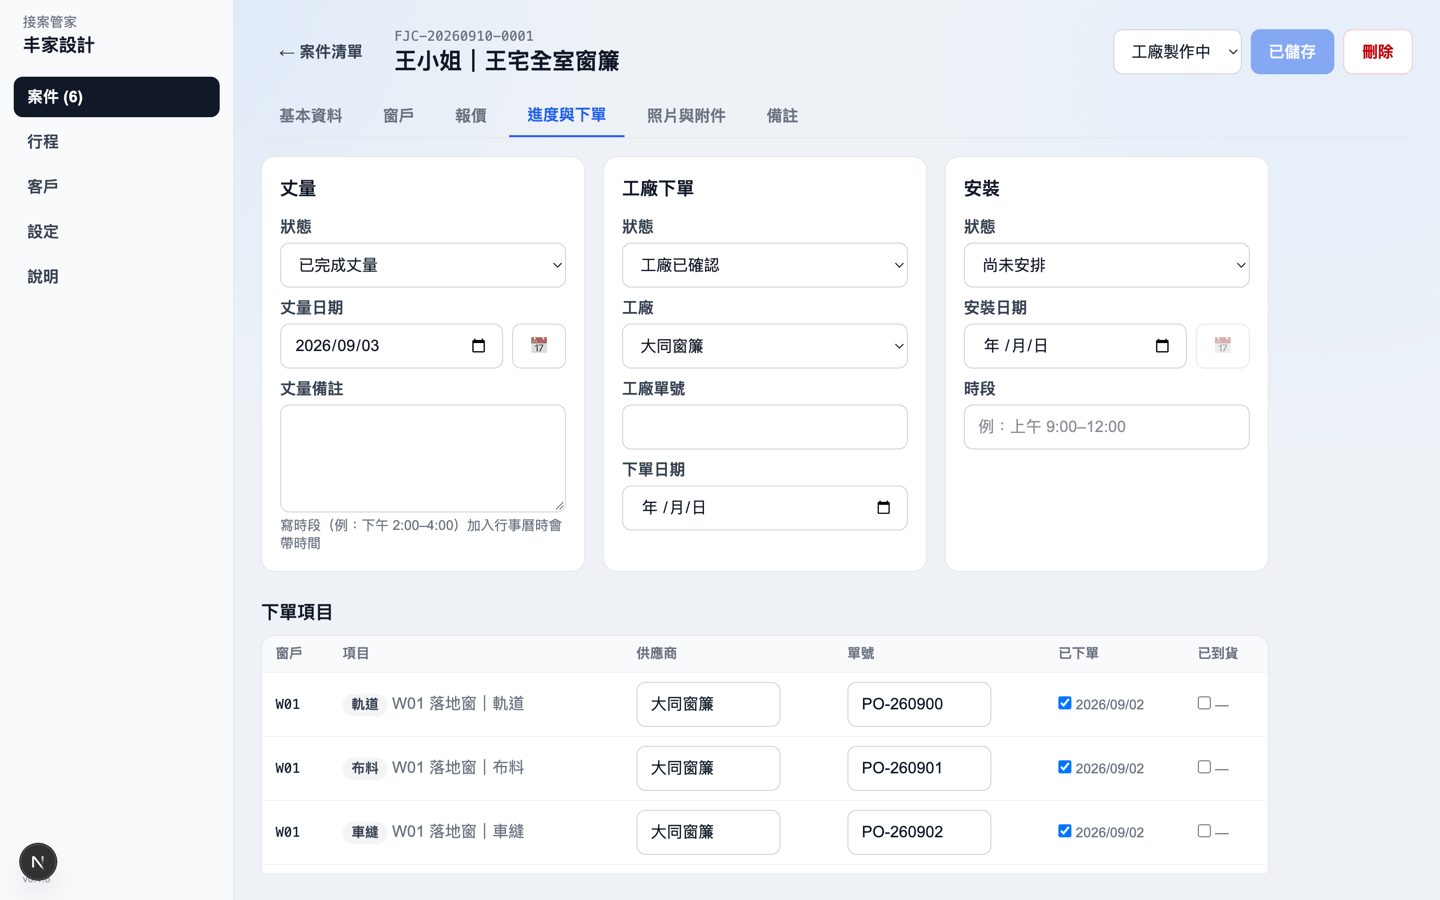Open date picker icon in 安裝日期 field
This screenshot has height=900, width=1440.
click(1162, 346)
